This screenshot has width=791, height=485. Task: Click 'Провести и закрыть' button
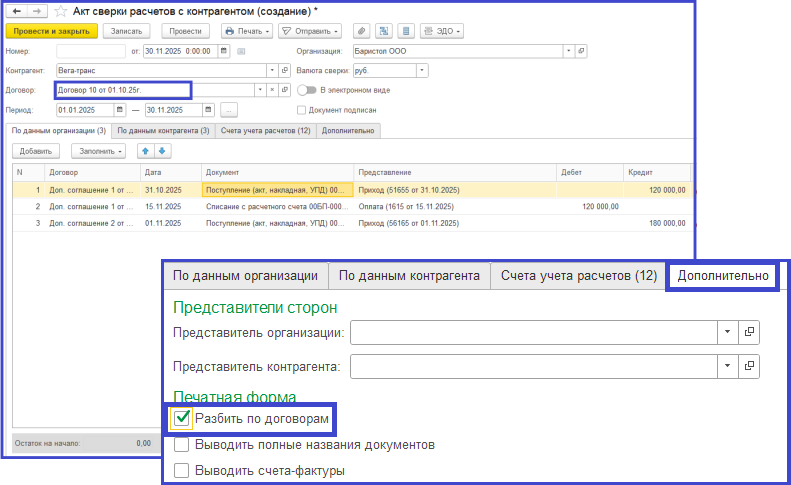[x=51, y=31]
